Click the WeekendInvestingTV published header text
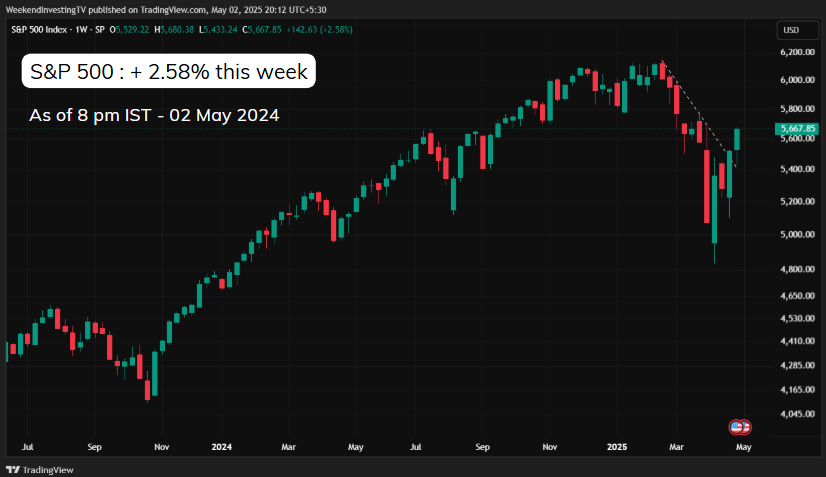The height and width of the screenshot is (477, 826). [x=166, y=9]
